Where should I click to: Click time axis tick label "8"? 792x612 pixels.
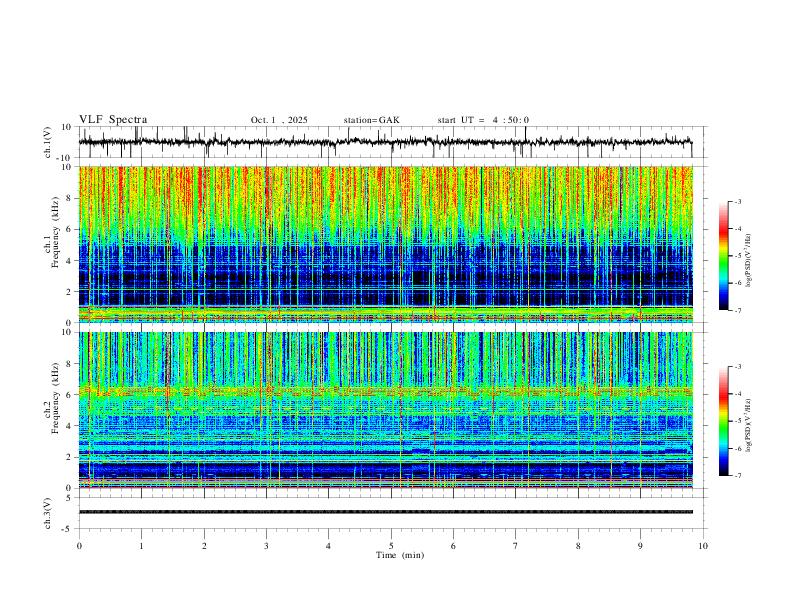(x=578, y=546)
